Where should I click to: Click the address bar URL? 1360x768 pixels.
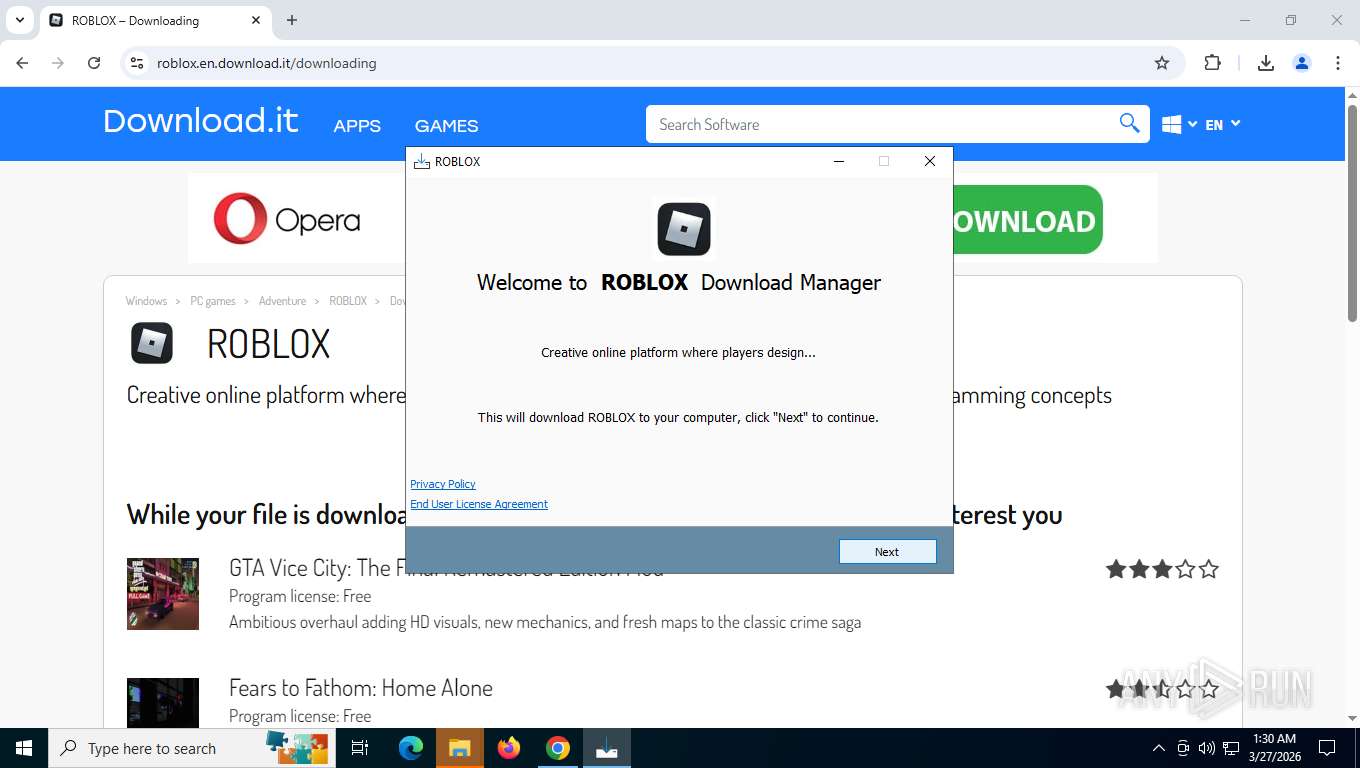[267, 63]
